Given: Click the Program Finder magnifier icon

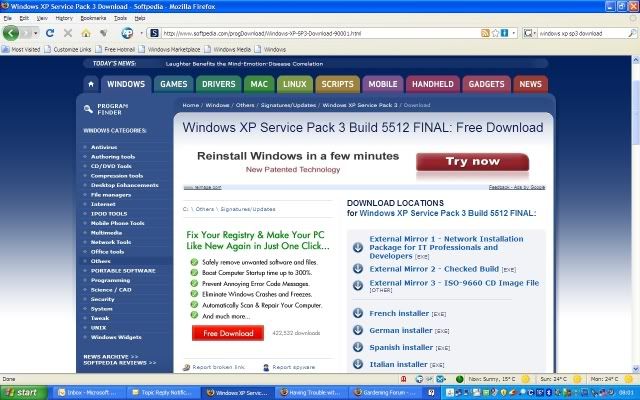Looking at the screenshot, I should (88, 109).
